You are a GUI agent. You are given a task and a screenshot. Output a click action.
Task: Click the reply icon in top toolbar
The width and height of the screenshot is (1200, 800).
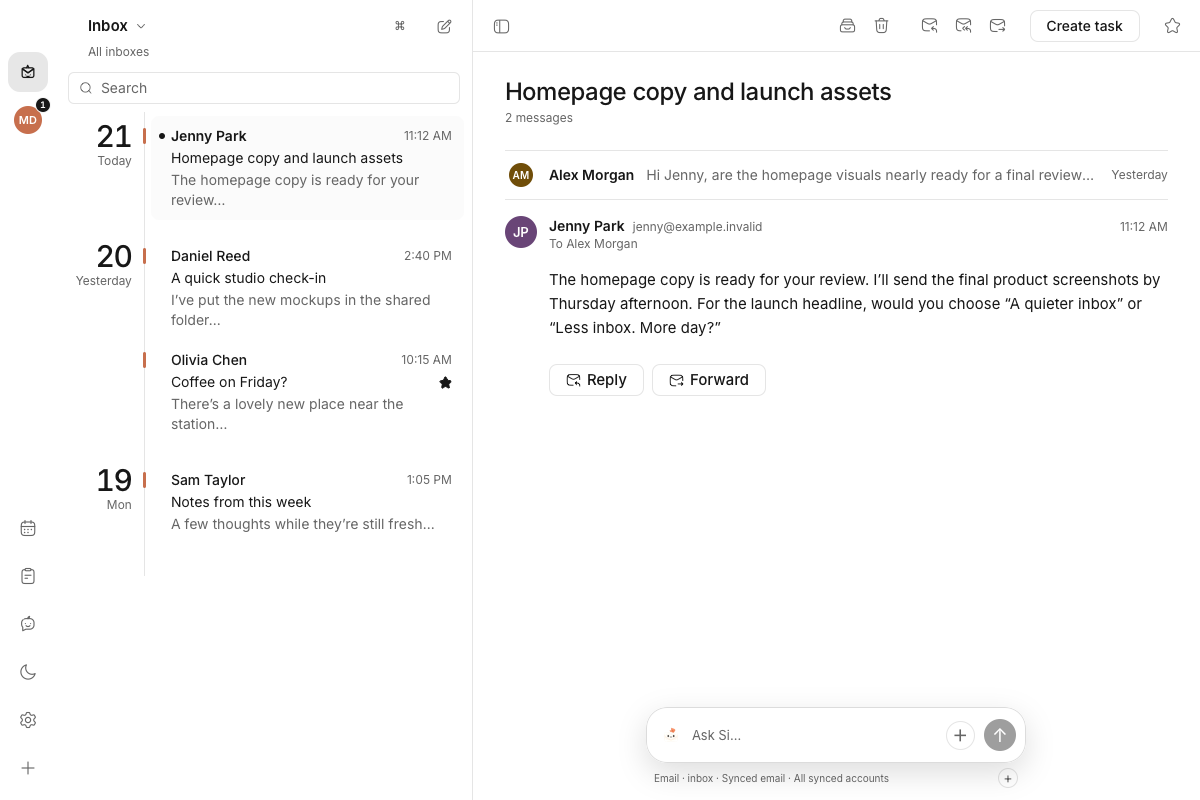coord(929,26)
